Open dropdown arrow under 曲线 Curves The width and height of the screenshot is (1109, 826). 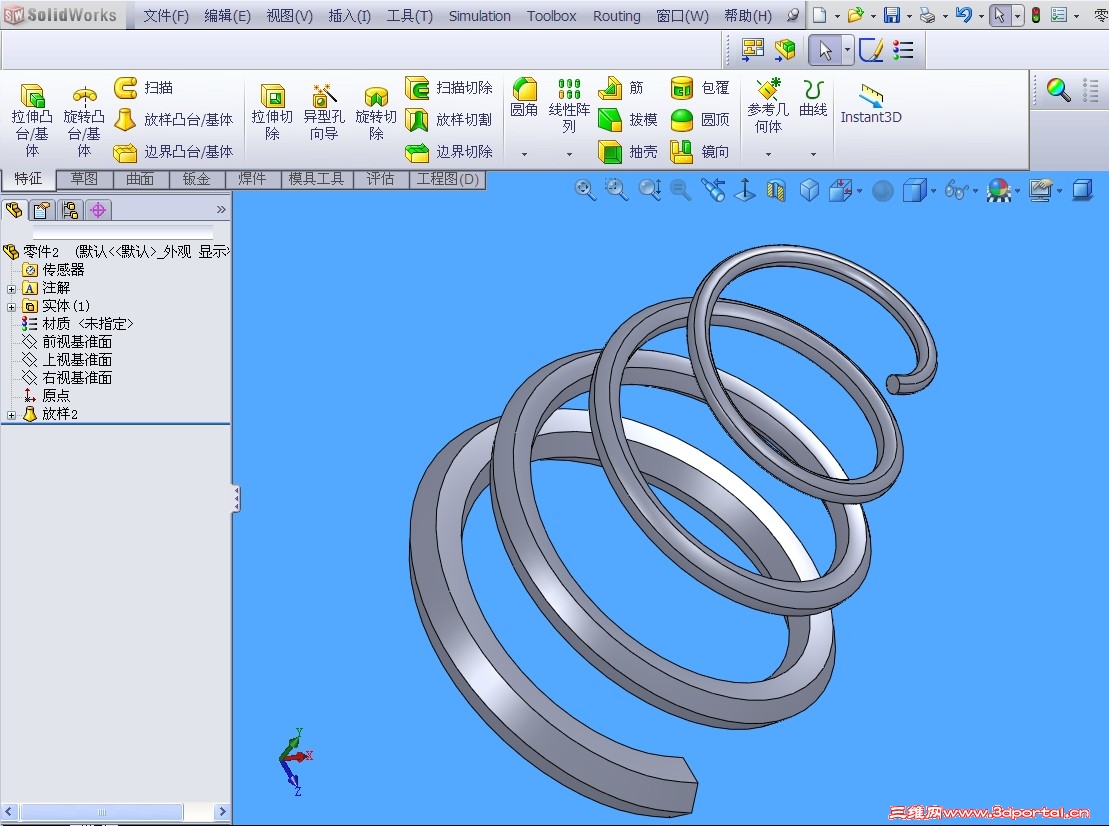[813, 154]
